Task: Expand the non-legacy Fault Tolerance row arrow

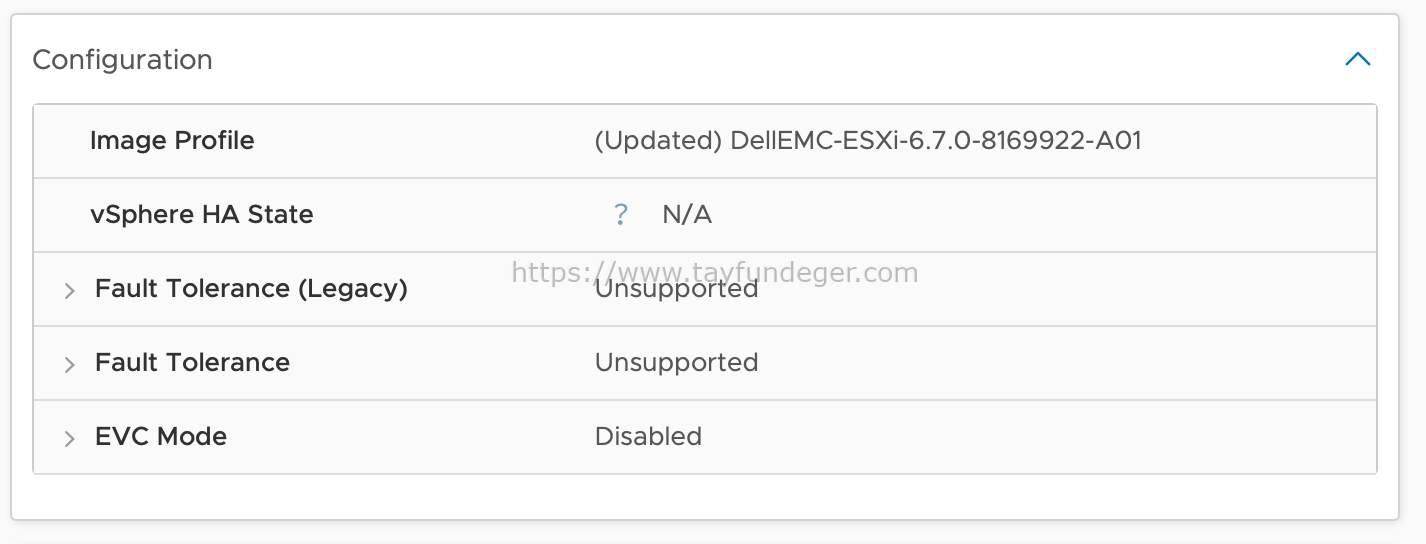Action: [x=69, y=364]
